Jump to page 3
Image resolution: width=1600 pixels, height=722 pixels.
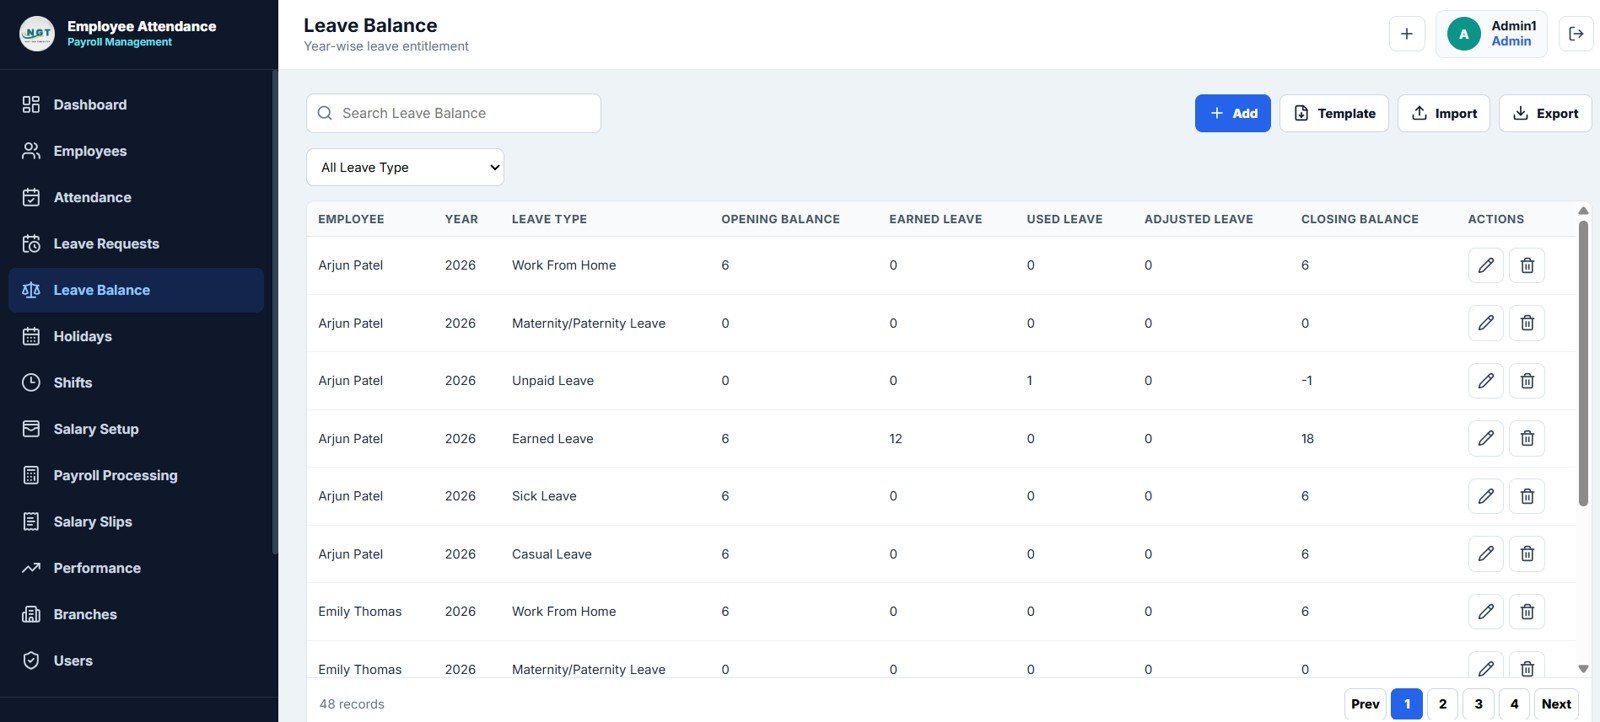(1479, 704)
